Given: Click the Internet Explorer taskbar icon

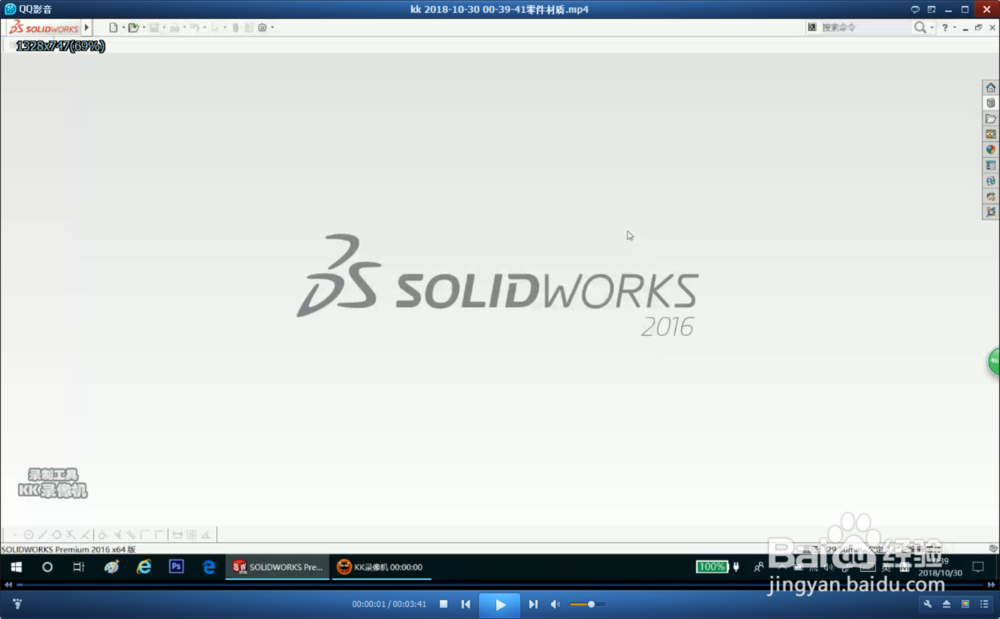Looking at the screenshot, I should click(144, 567).
